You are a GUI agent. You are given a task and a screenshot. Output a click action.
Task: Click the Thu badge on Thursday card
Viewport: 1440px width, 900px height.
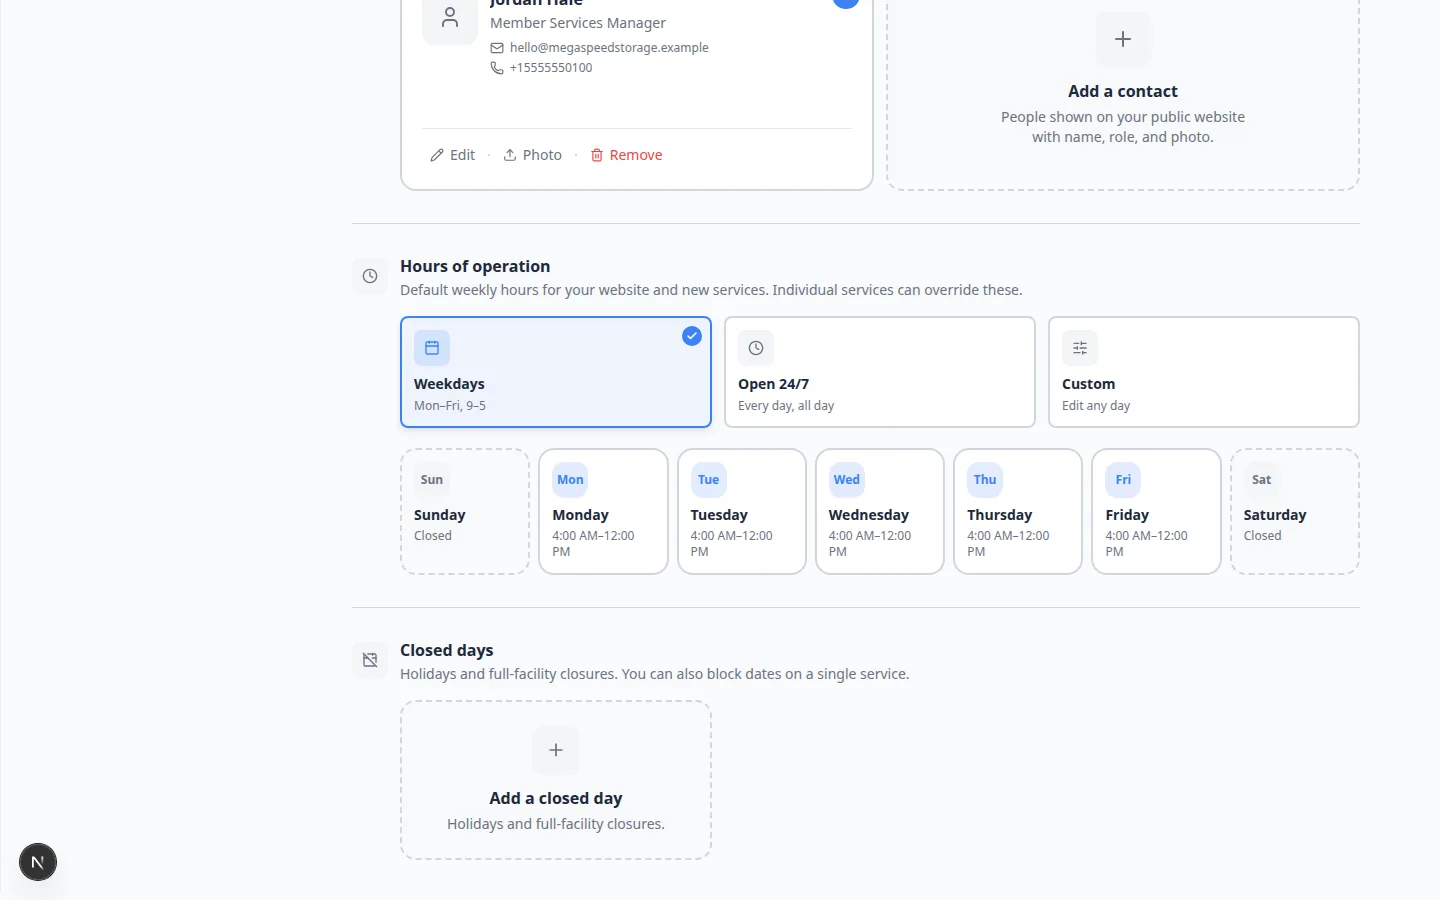(985, 480)
